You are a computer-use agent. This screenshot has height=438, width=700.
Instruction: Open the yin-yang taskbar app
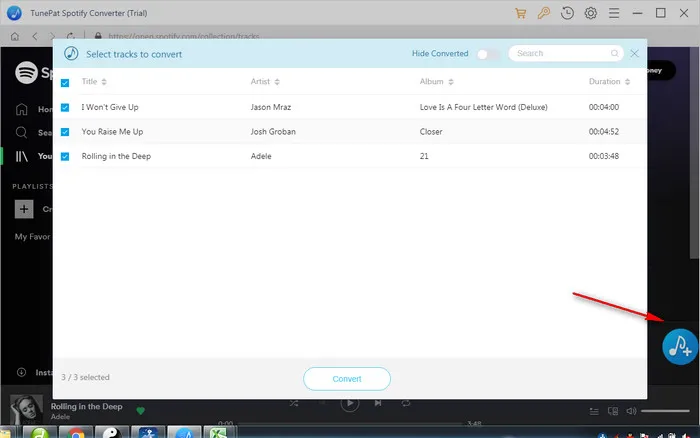point(112,432)
